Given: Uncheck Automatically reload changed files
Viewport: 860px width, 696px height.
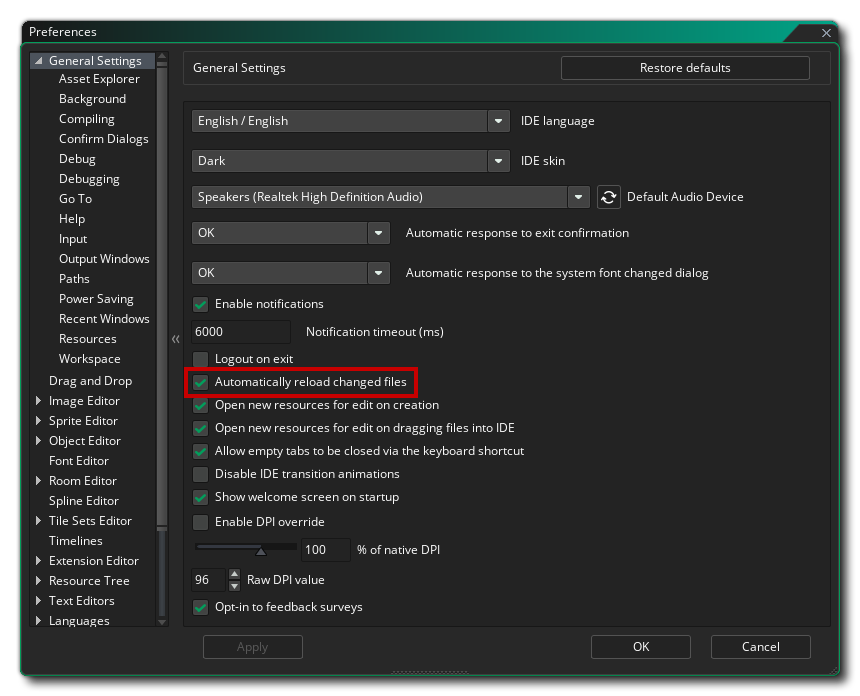Looking at the screenshot, I should [201, 382].
